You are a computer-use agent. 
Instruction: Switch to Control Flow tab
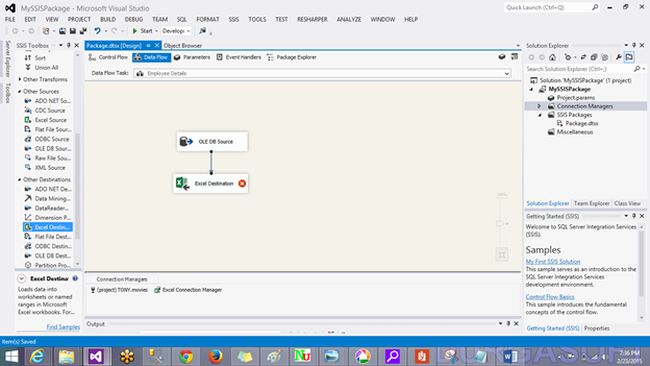click(109, 57)
